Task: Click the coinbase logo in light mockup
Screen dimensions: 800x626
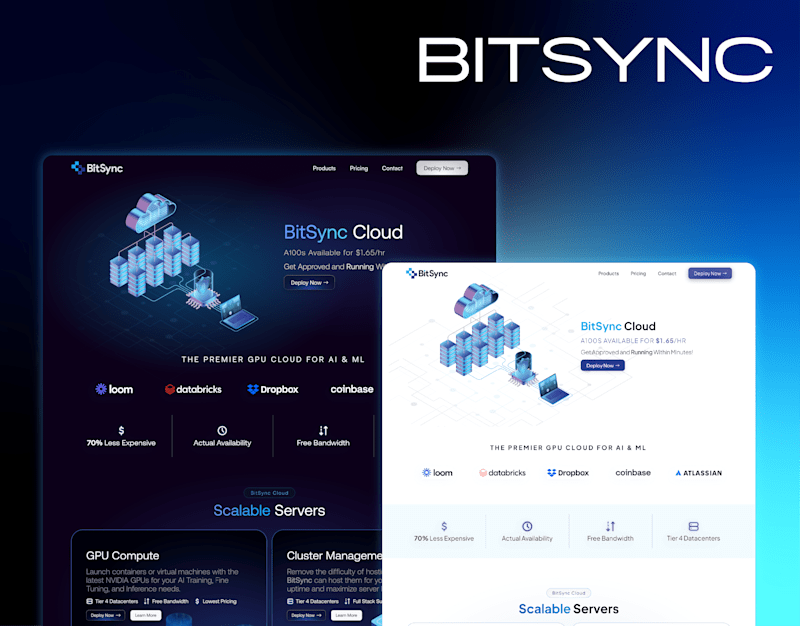Action: click(x=633, y=473)
